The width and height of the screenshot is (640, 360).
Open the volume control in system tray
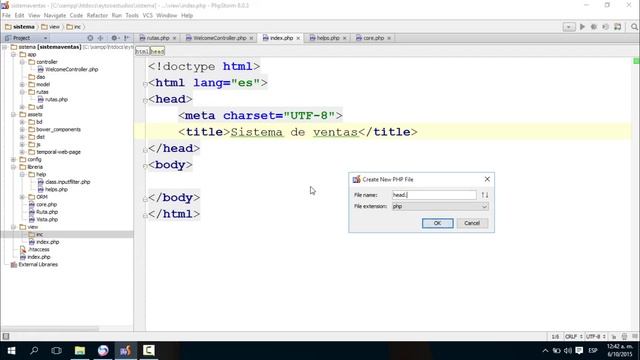point(568,351)
